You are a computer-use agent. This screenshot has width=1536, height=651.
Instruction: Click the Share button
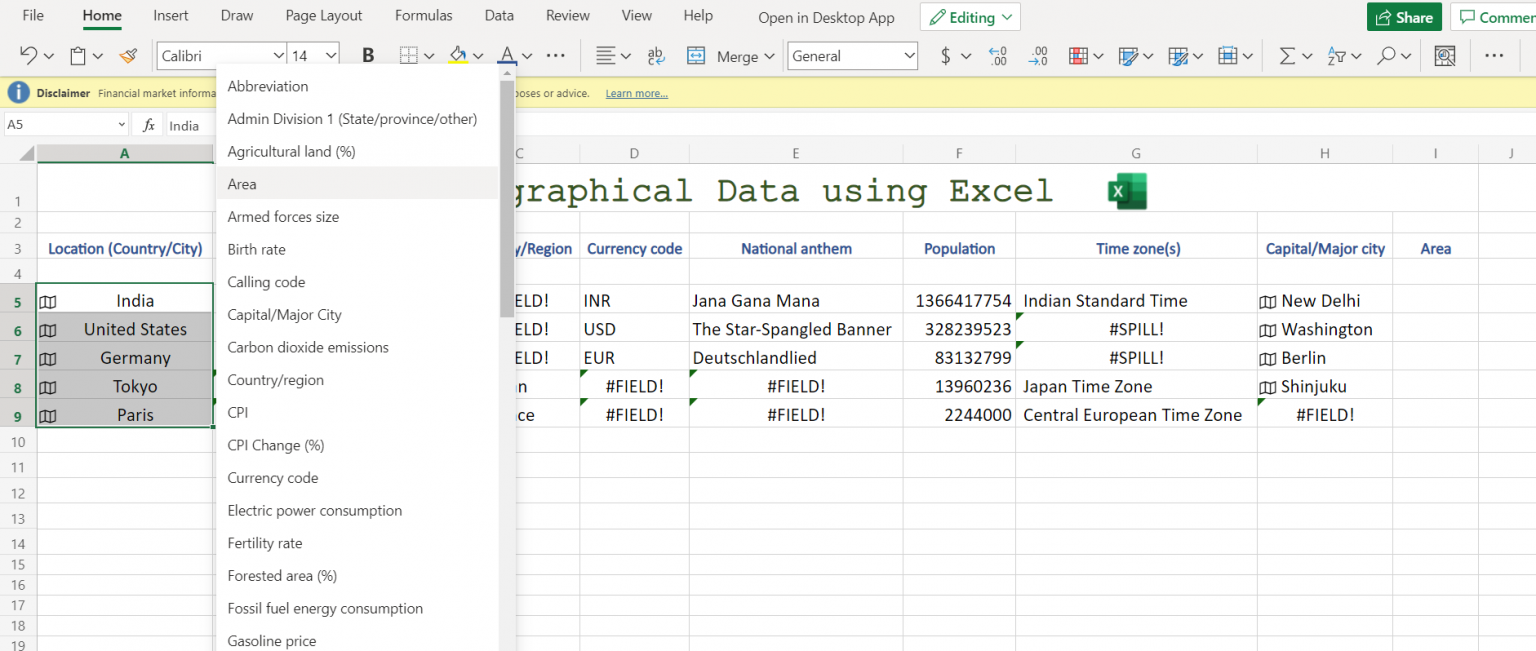pyautogui.click(x=1404, y=17)
